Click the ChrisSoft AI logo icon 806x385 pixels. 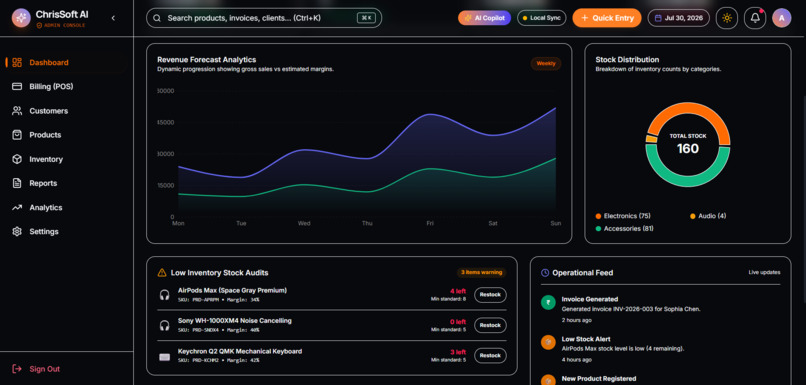[21, 18]
